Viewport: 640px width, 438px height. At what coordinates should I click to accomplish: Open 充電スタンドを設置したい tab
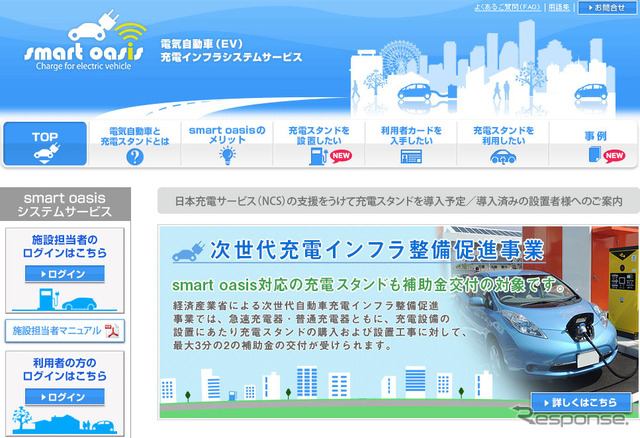pyautogui.click(x=319, y=144)
